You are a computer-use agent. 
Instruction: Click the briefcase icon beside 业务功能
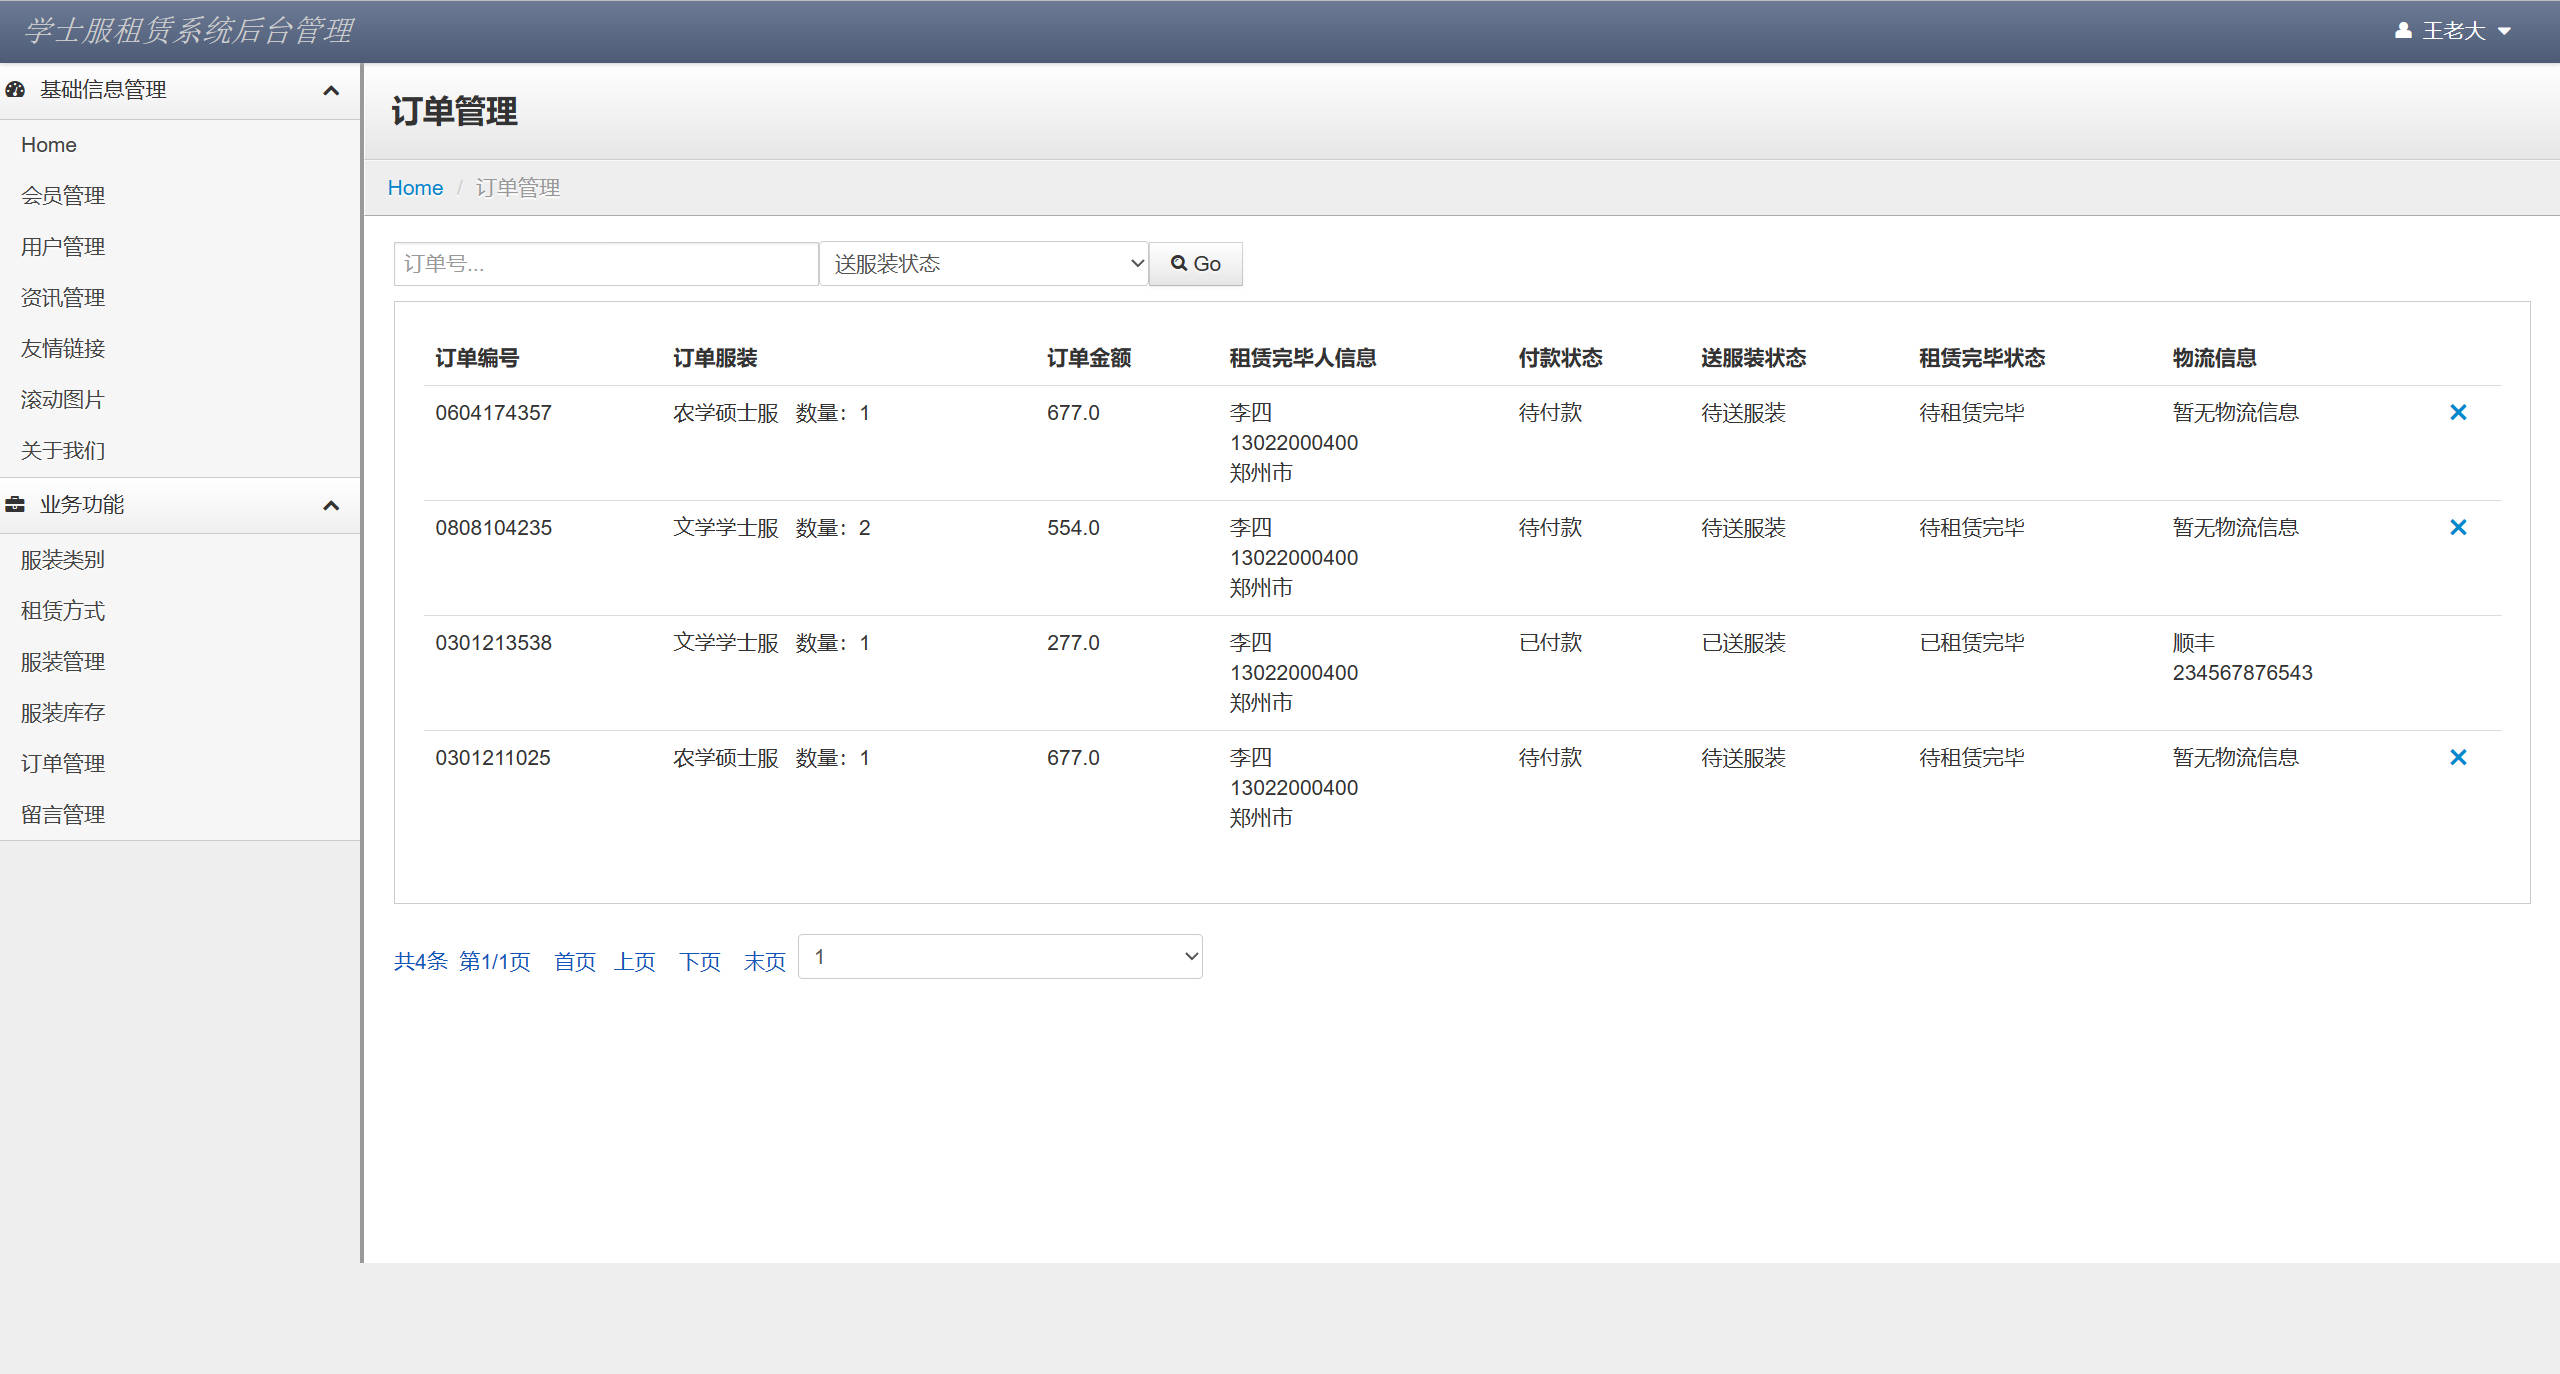click(x=15, y=505)
